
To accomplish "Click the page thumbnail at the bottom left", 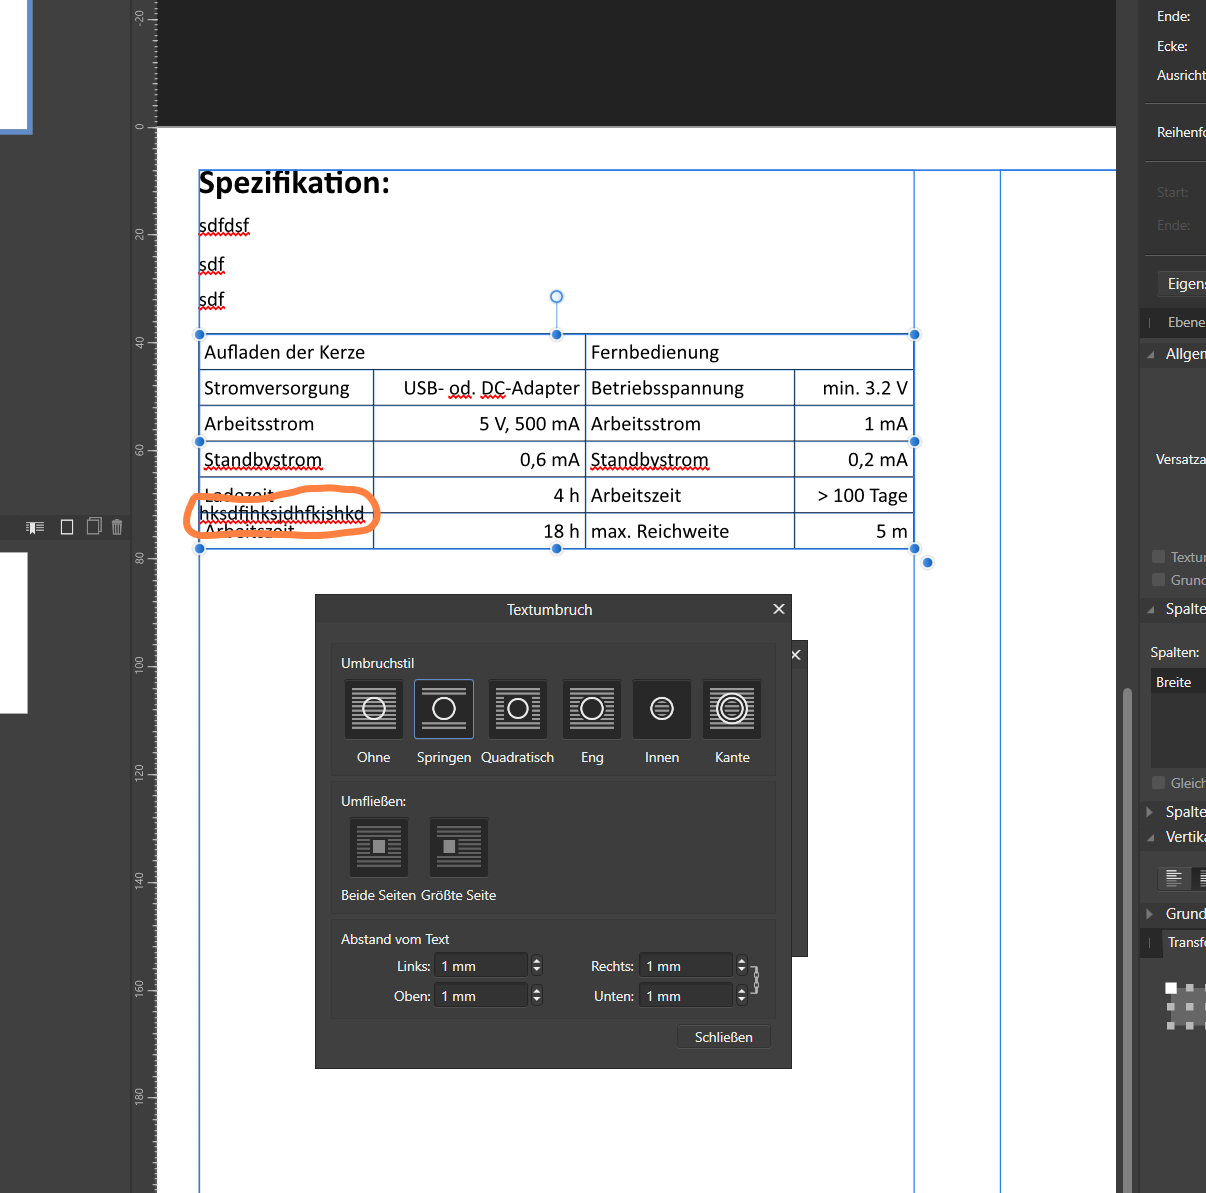I will coord(13,633).
